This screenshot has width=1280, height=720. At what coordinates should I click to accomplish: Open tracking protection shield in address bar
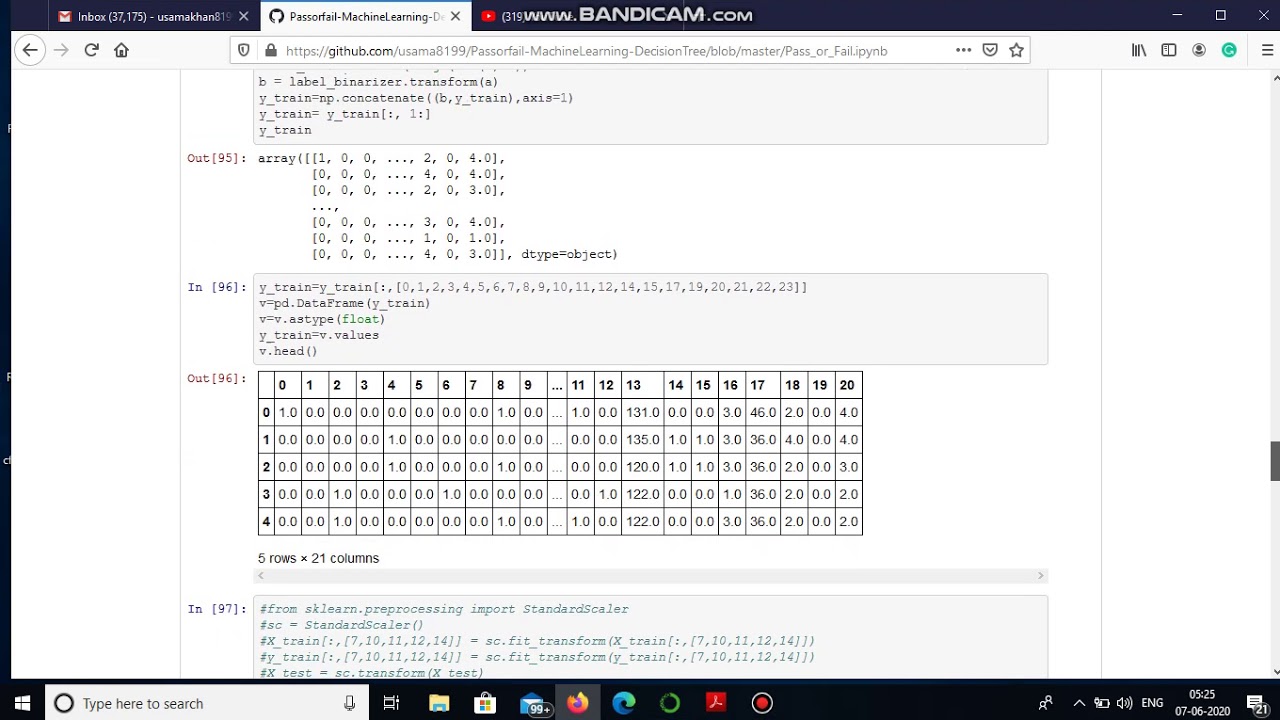click(x=244, y=51)
